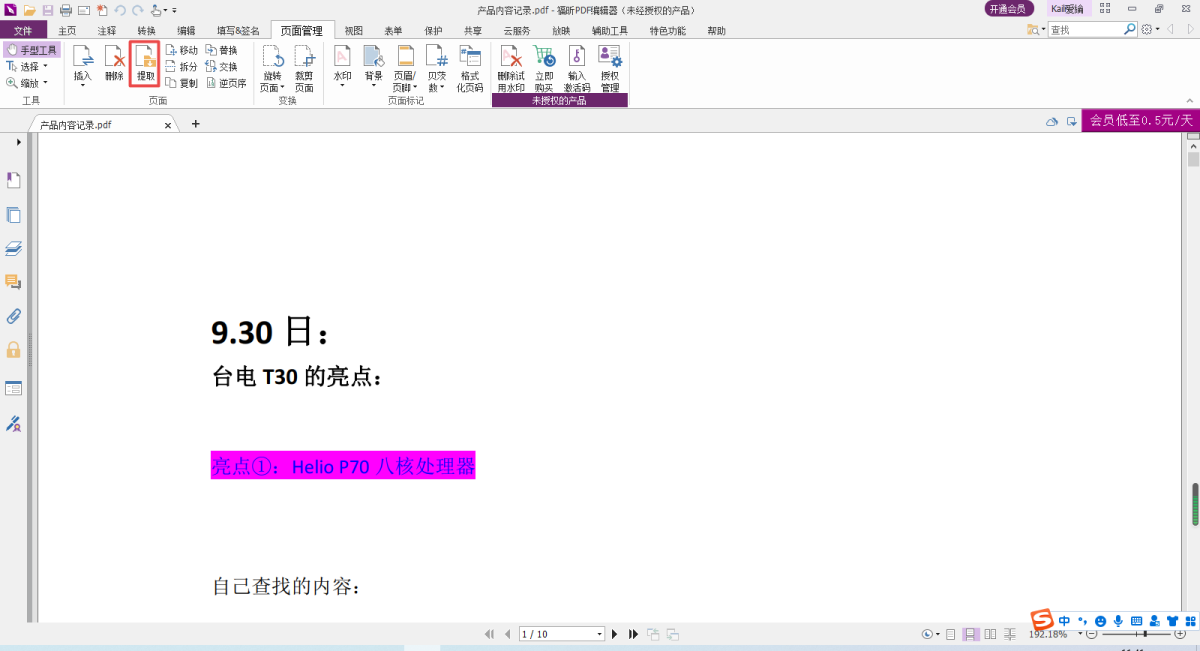
Task: Switch to single page view mode
Action: 951,634
